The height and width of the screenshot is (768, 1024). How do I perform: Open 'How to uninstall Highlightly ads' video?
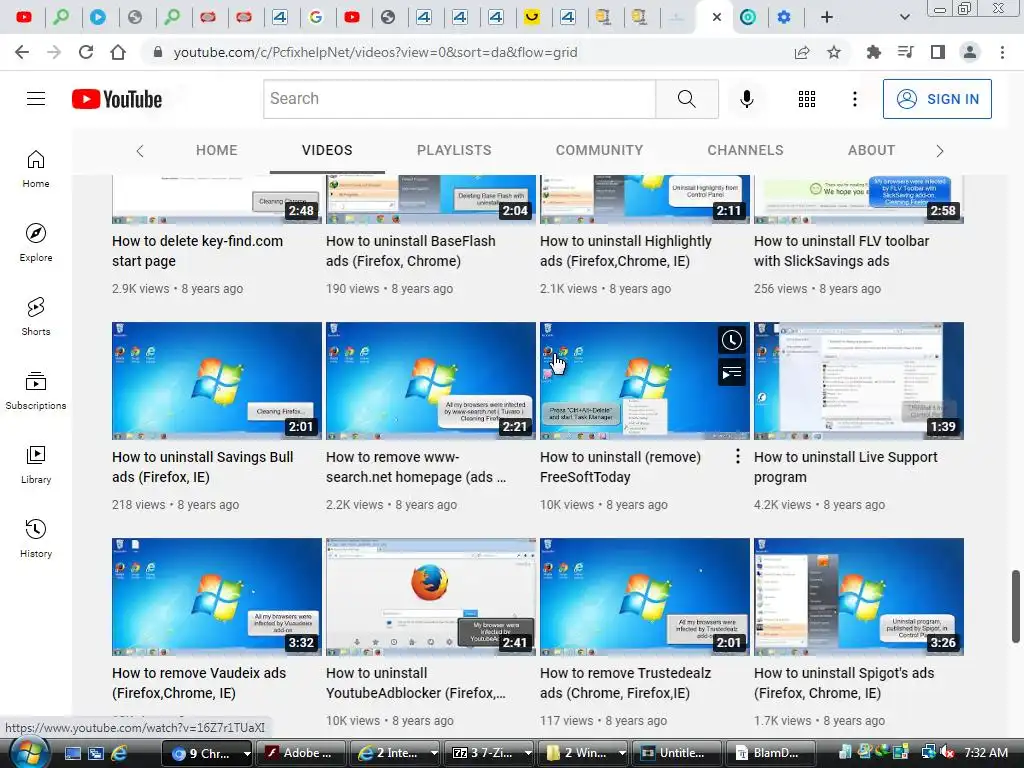625,251
